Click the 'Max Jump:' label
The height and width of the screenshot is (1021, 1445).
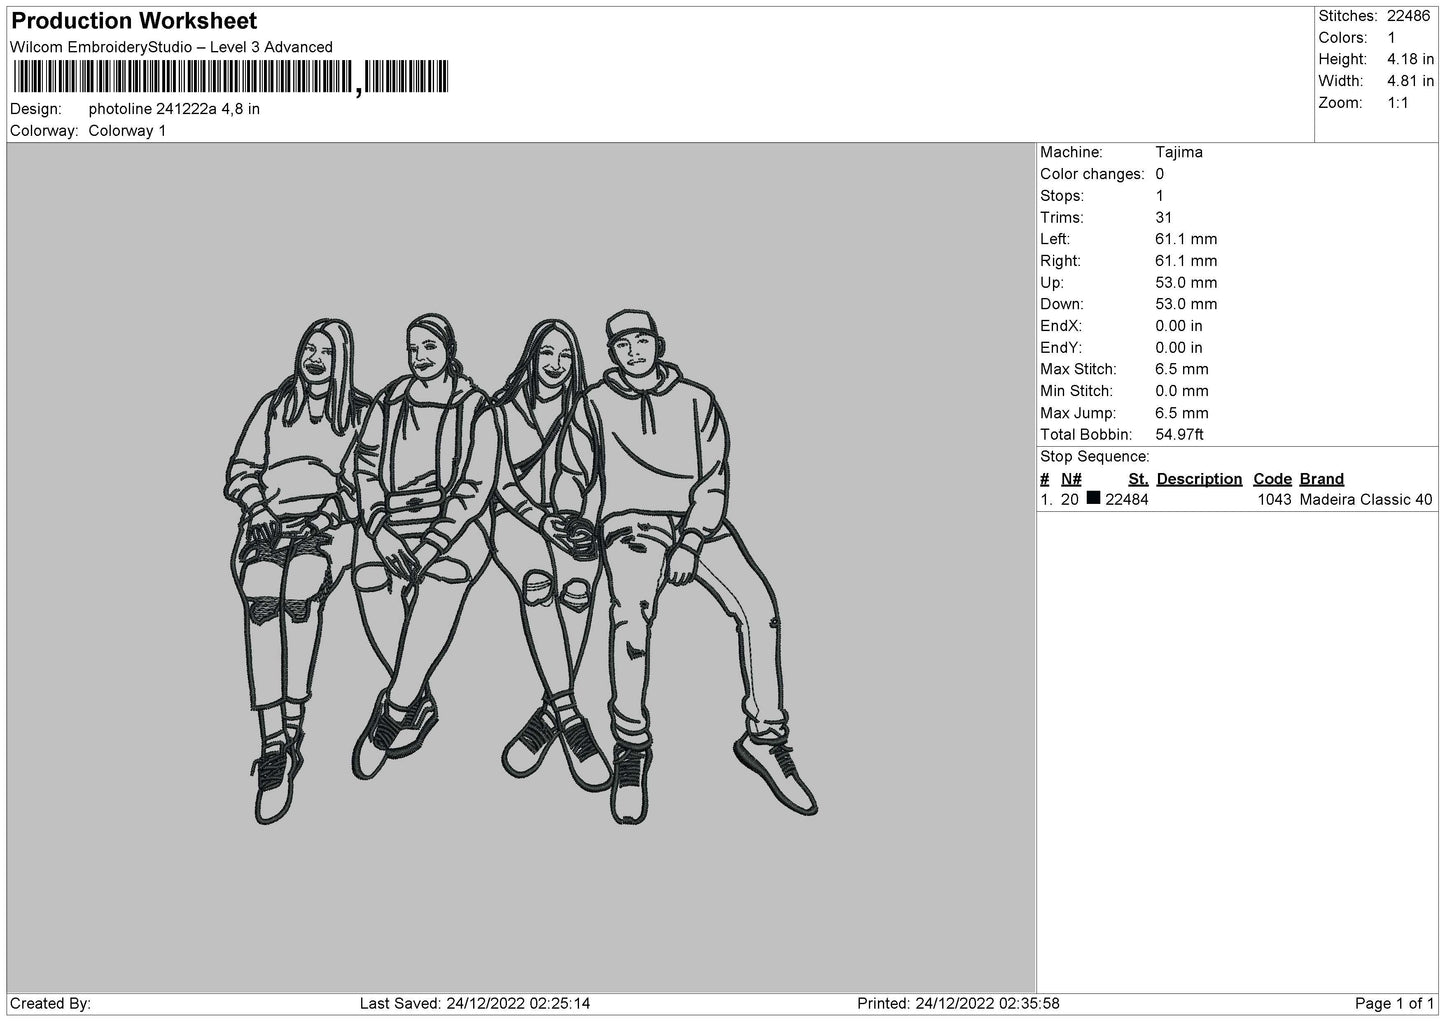[x=1074, y=413]
